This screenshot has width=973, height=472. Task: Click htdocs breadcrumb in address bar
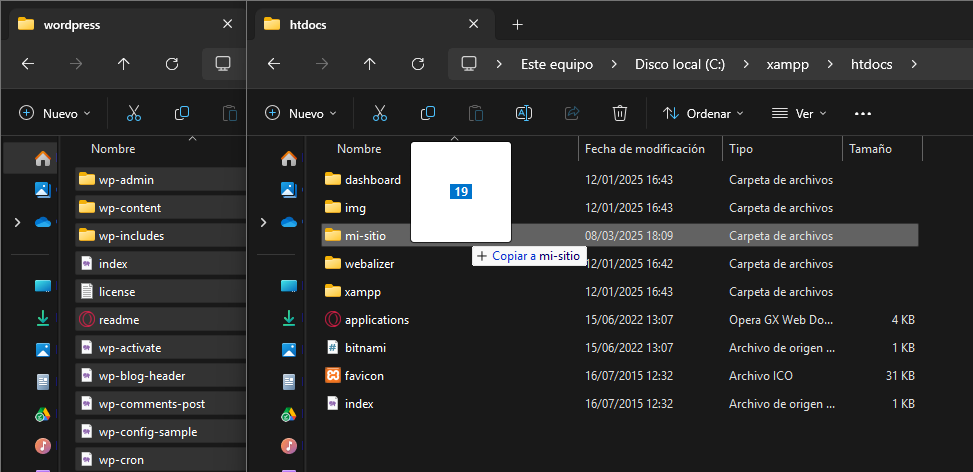(872, 65)
